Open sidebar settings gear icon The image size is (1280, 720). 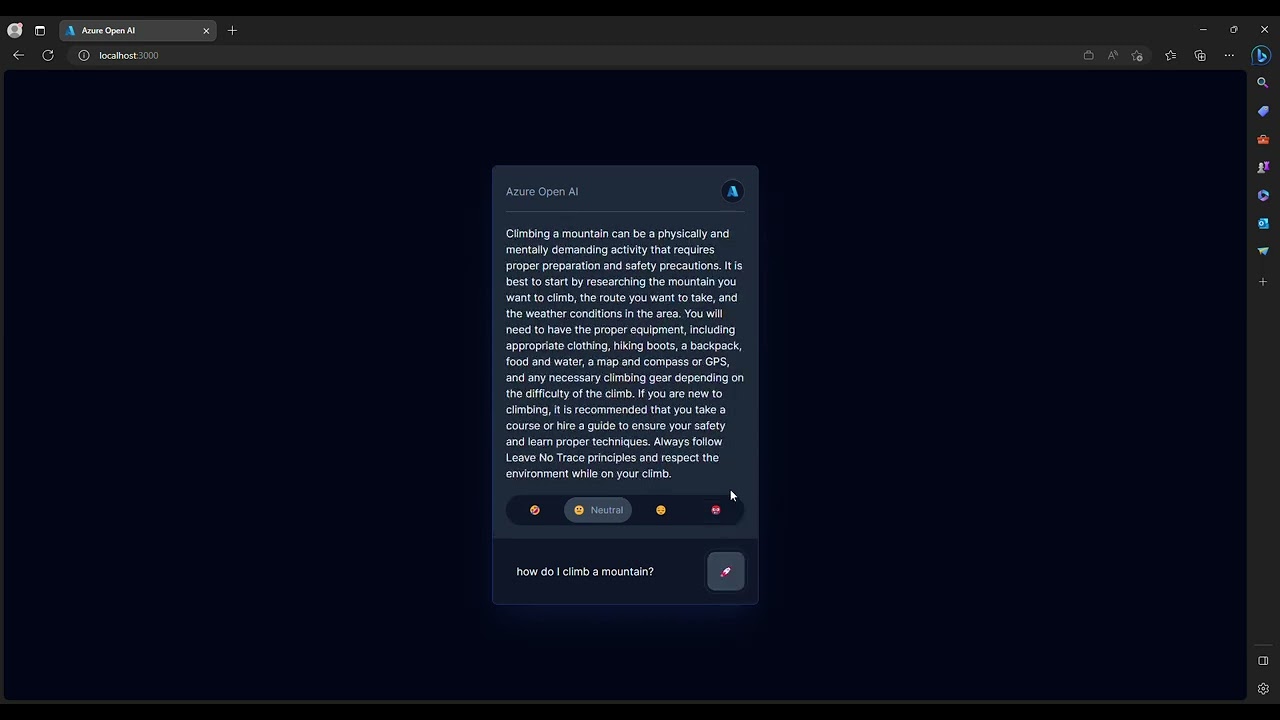point(1263,689)
